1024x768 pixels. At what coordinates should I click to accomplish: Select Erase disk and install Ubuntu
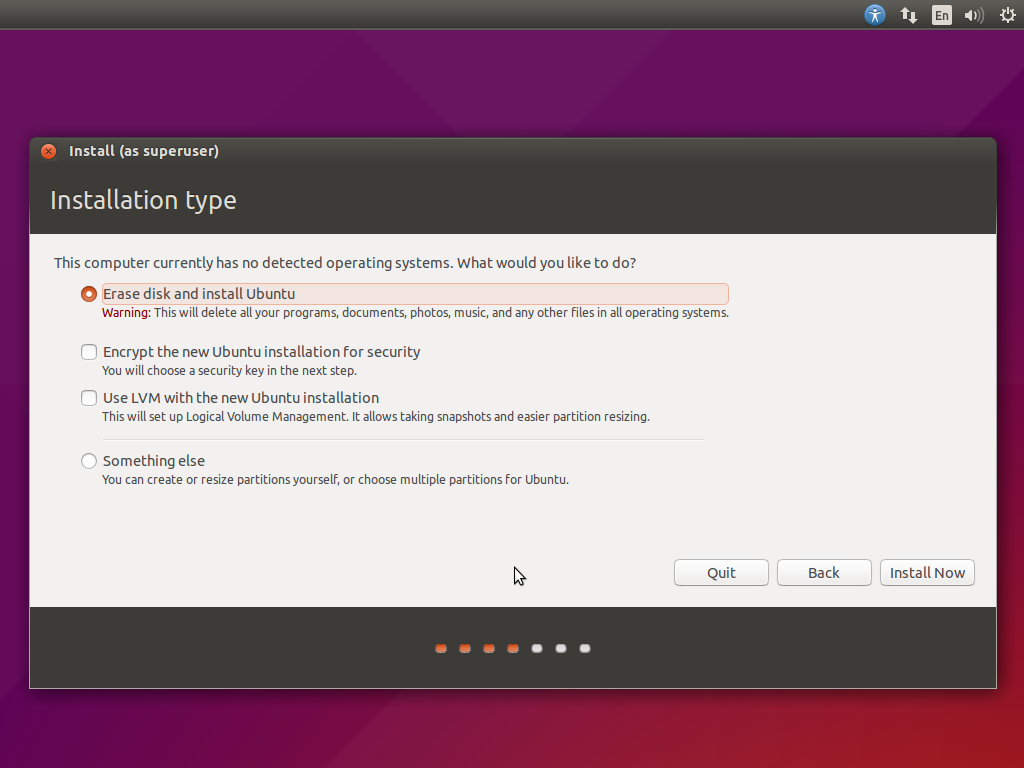coord(89,294)
